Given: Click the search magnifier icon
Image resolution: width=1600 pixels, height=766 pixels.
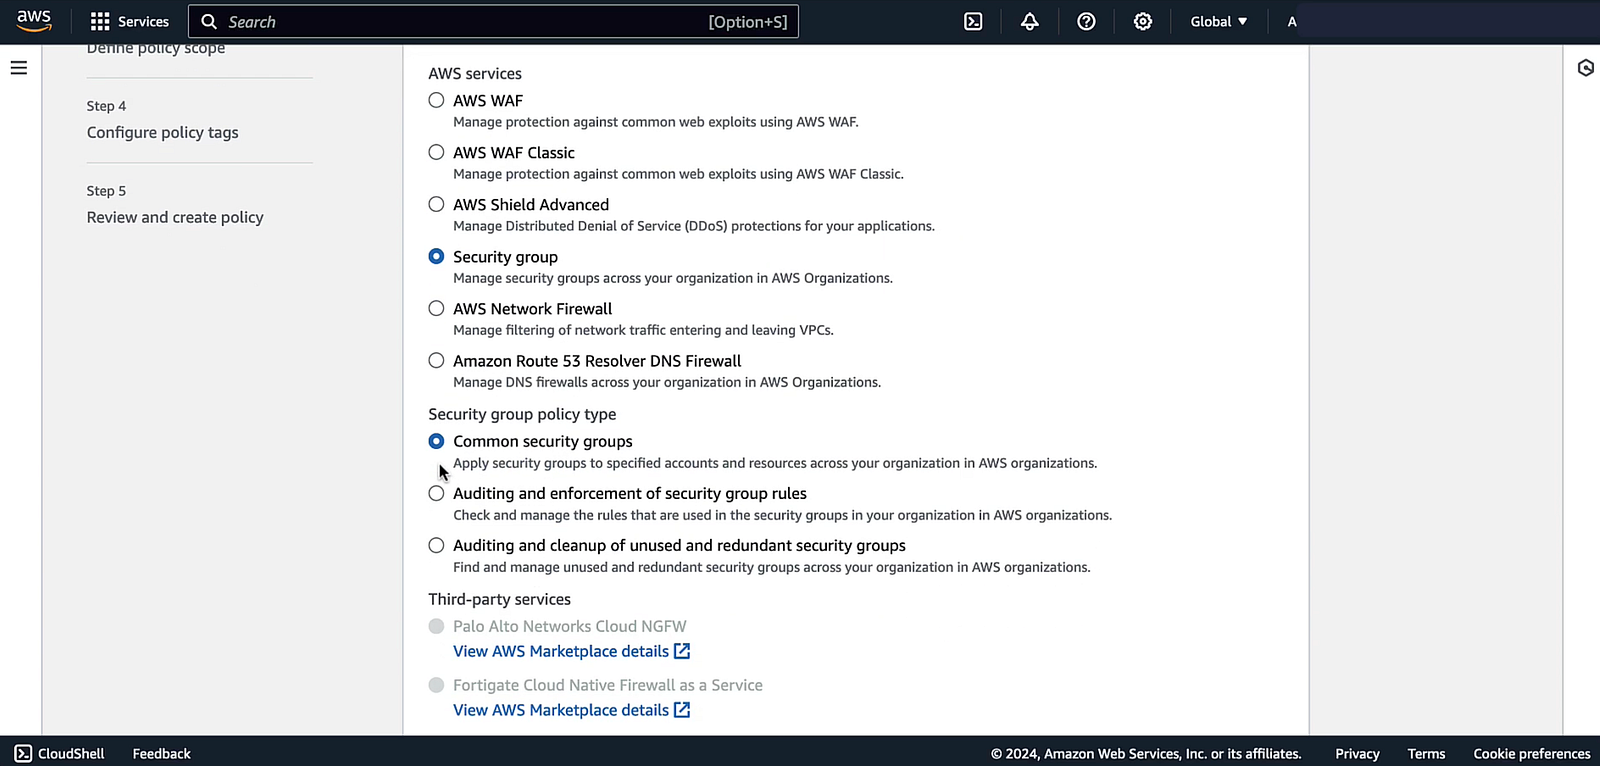Looking at the screenshot, I should (209, 21).
